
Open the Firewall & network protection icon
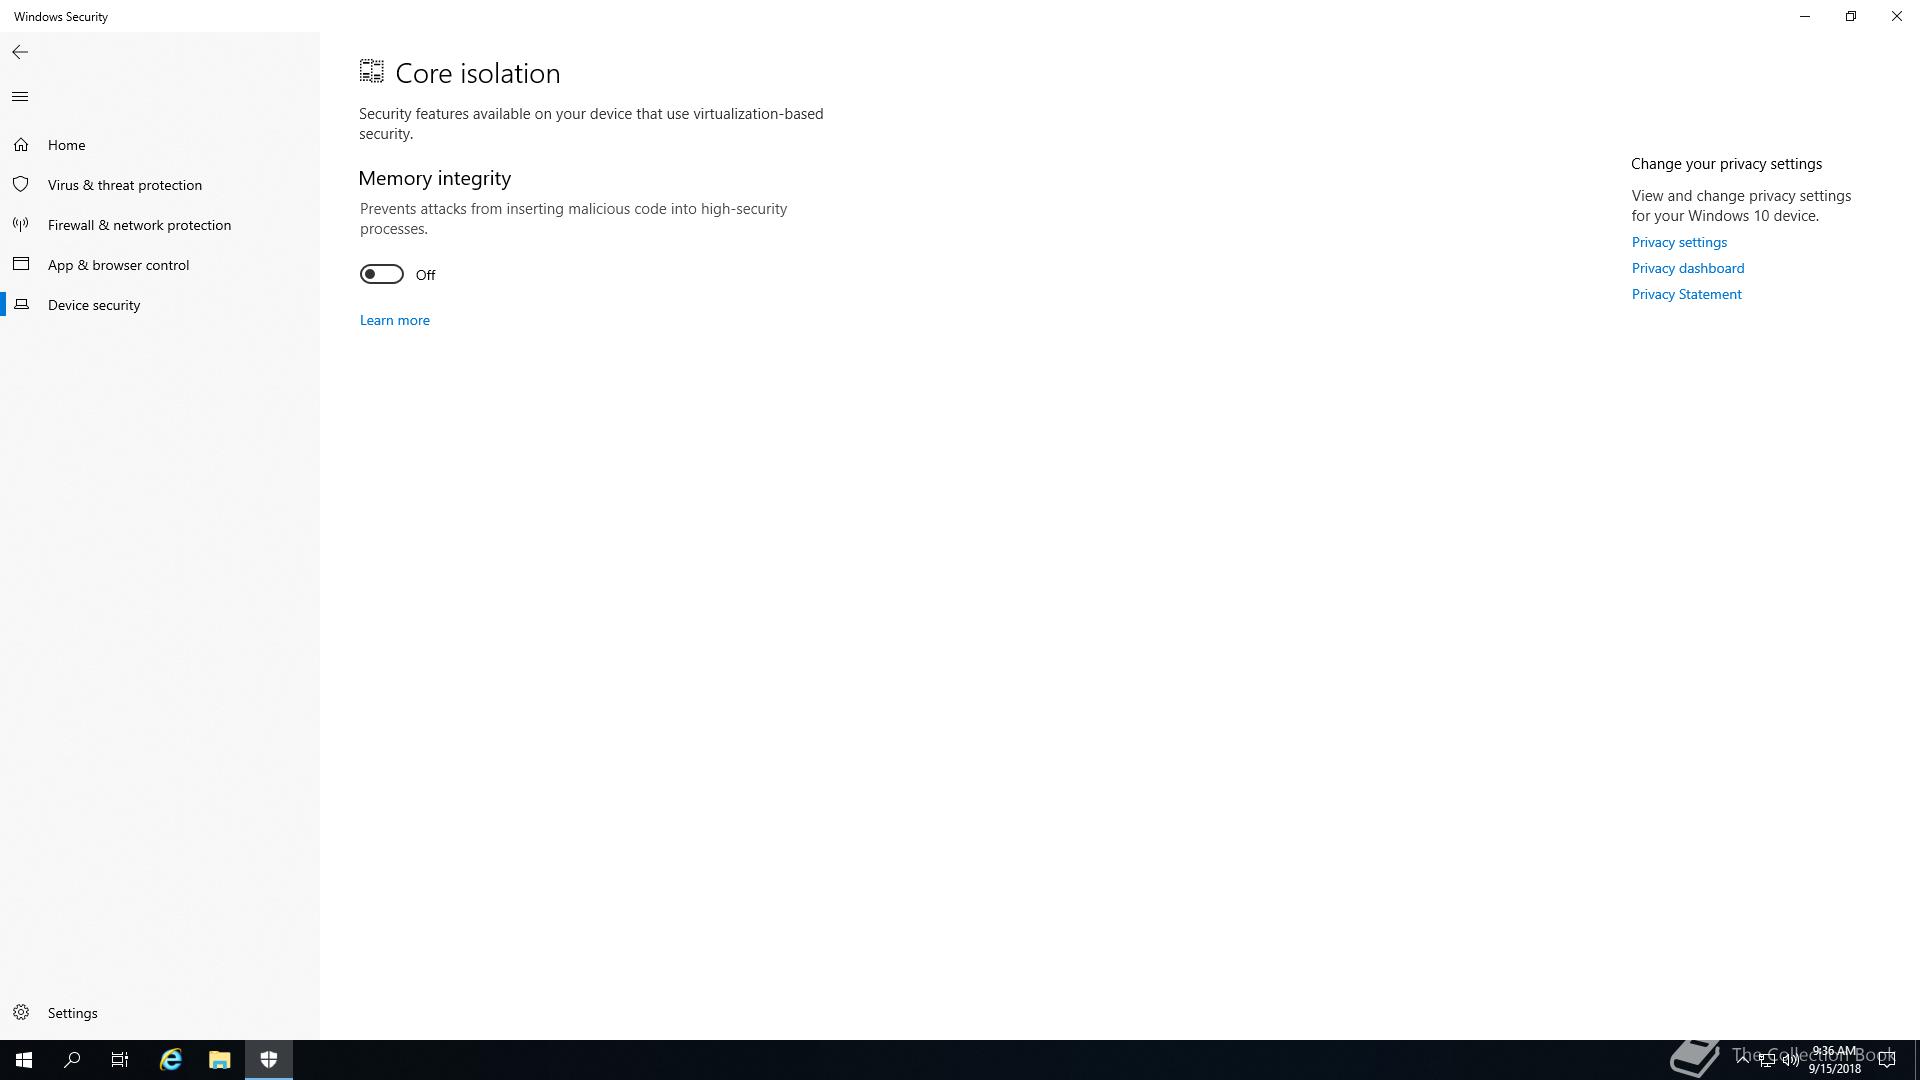21,225
